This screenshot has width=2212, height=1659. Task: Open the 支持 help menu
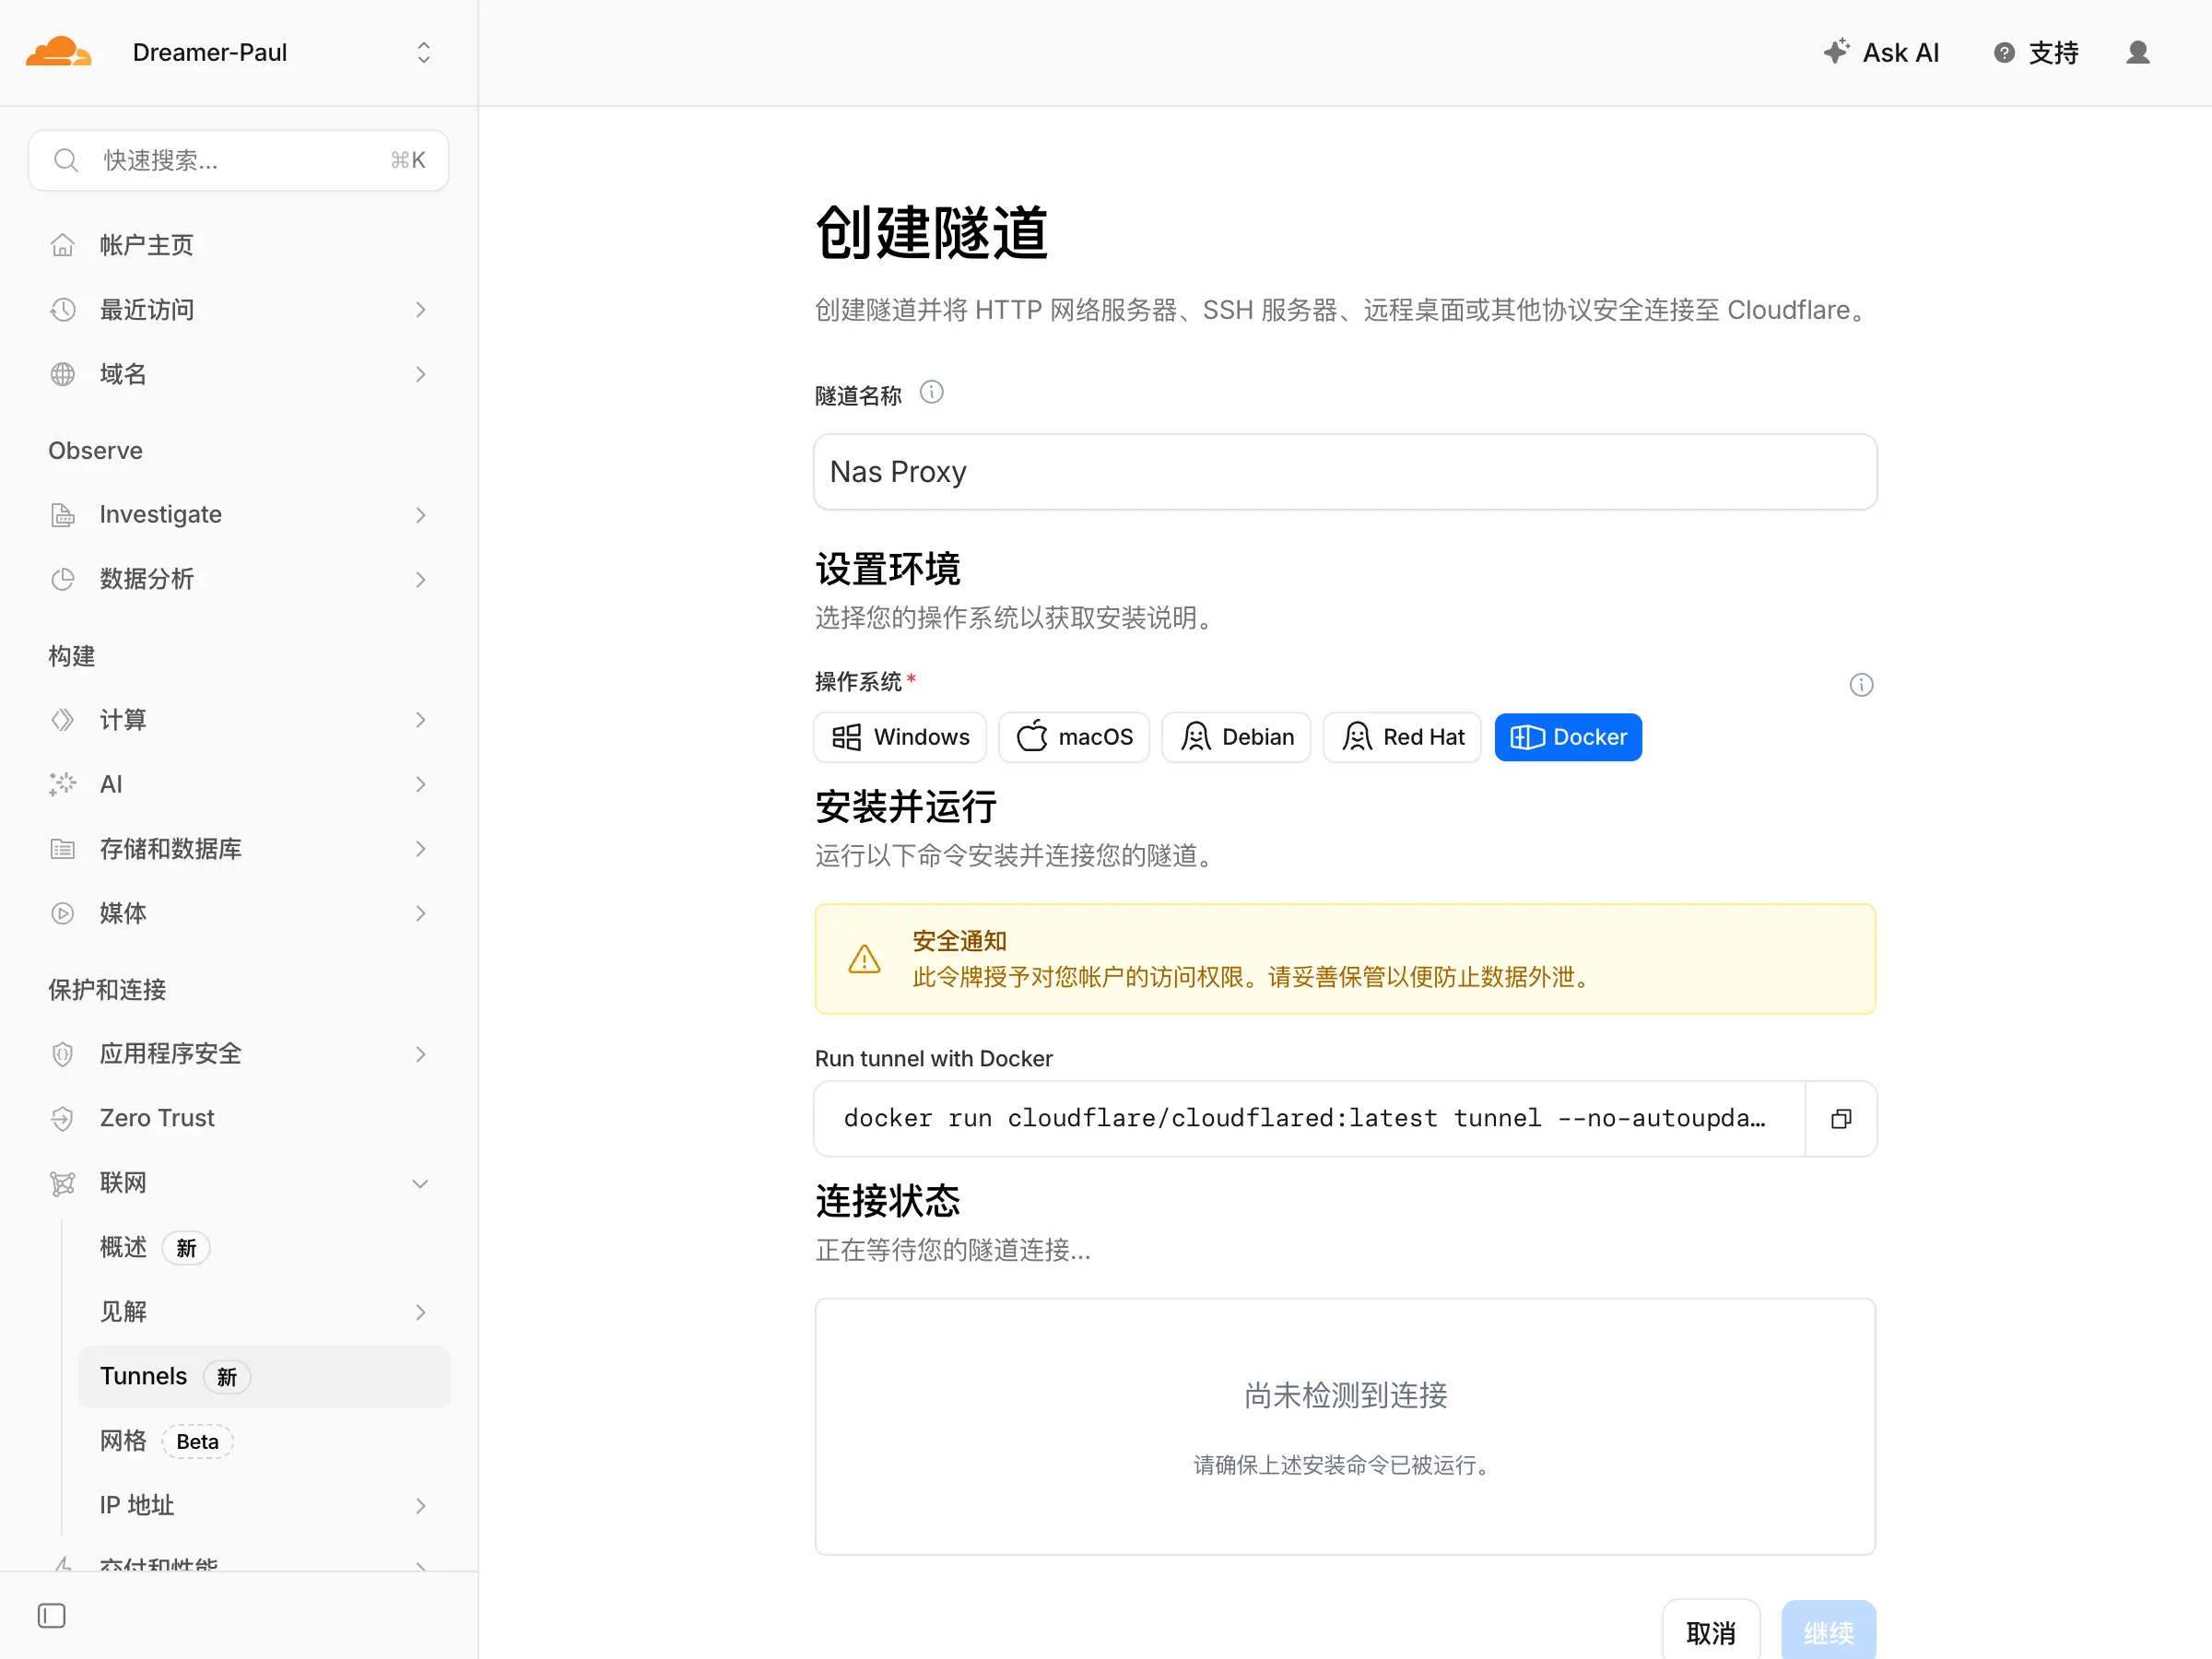tap(2036, 53)
